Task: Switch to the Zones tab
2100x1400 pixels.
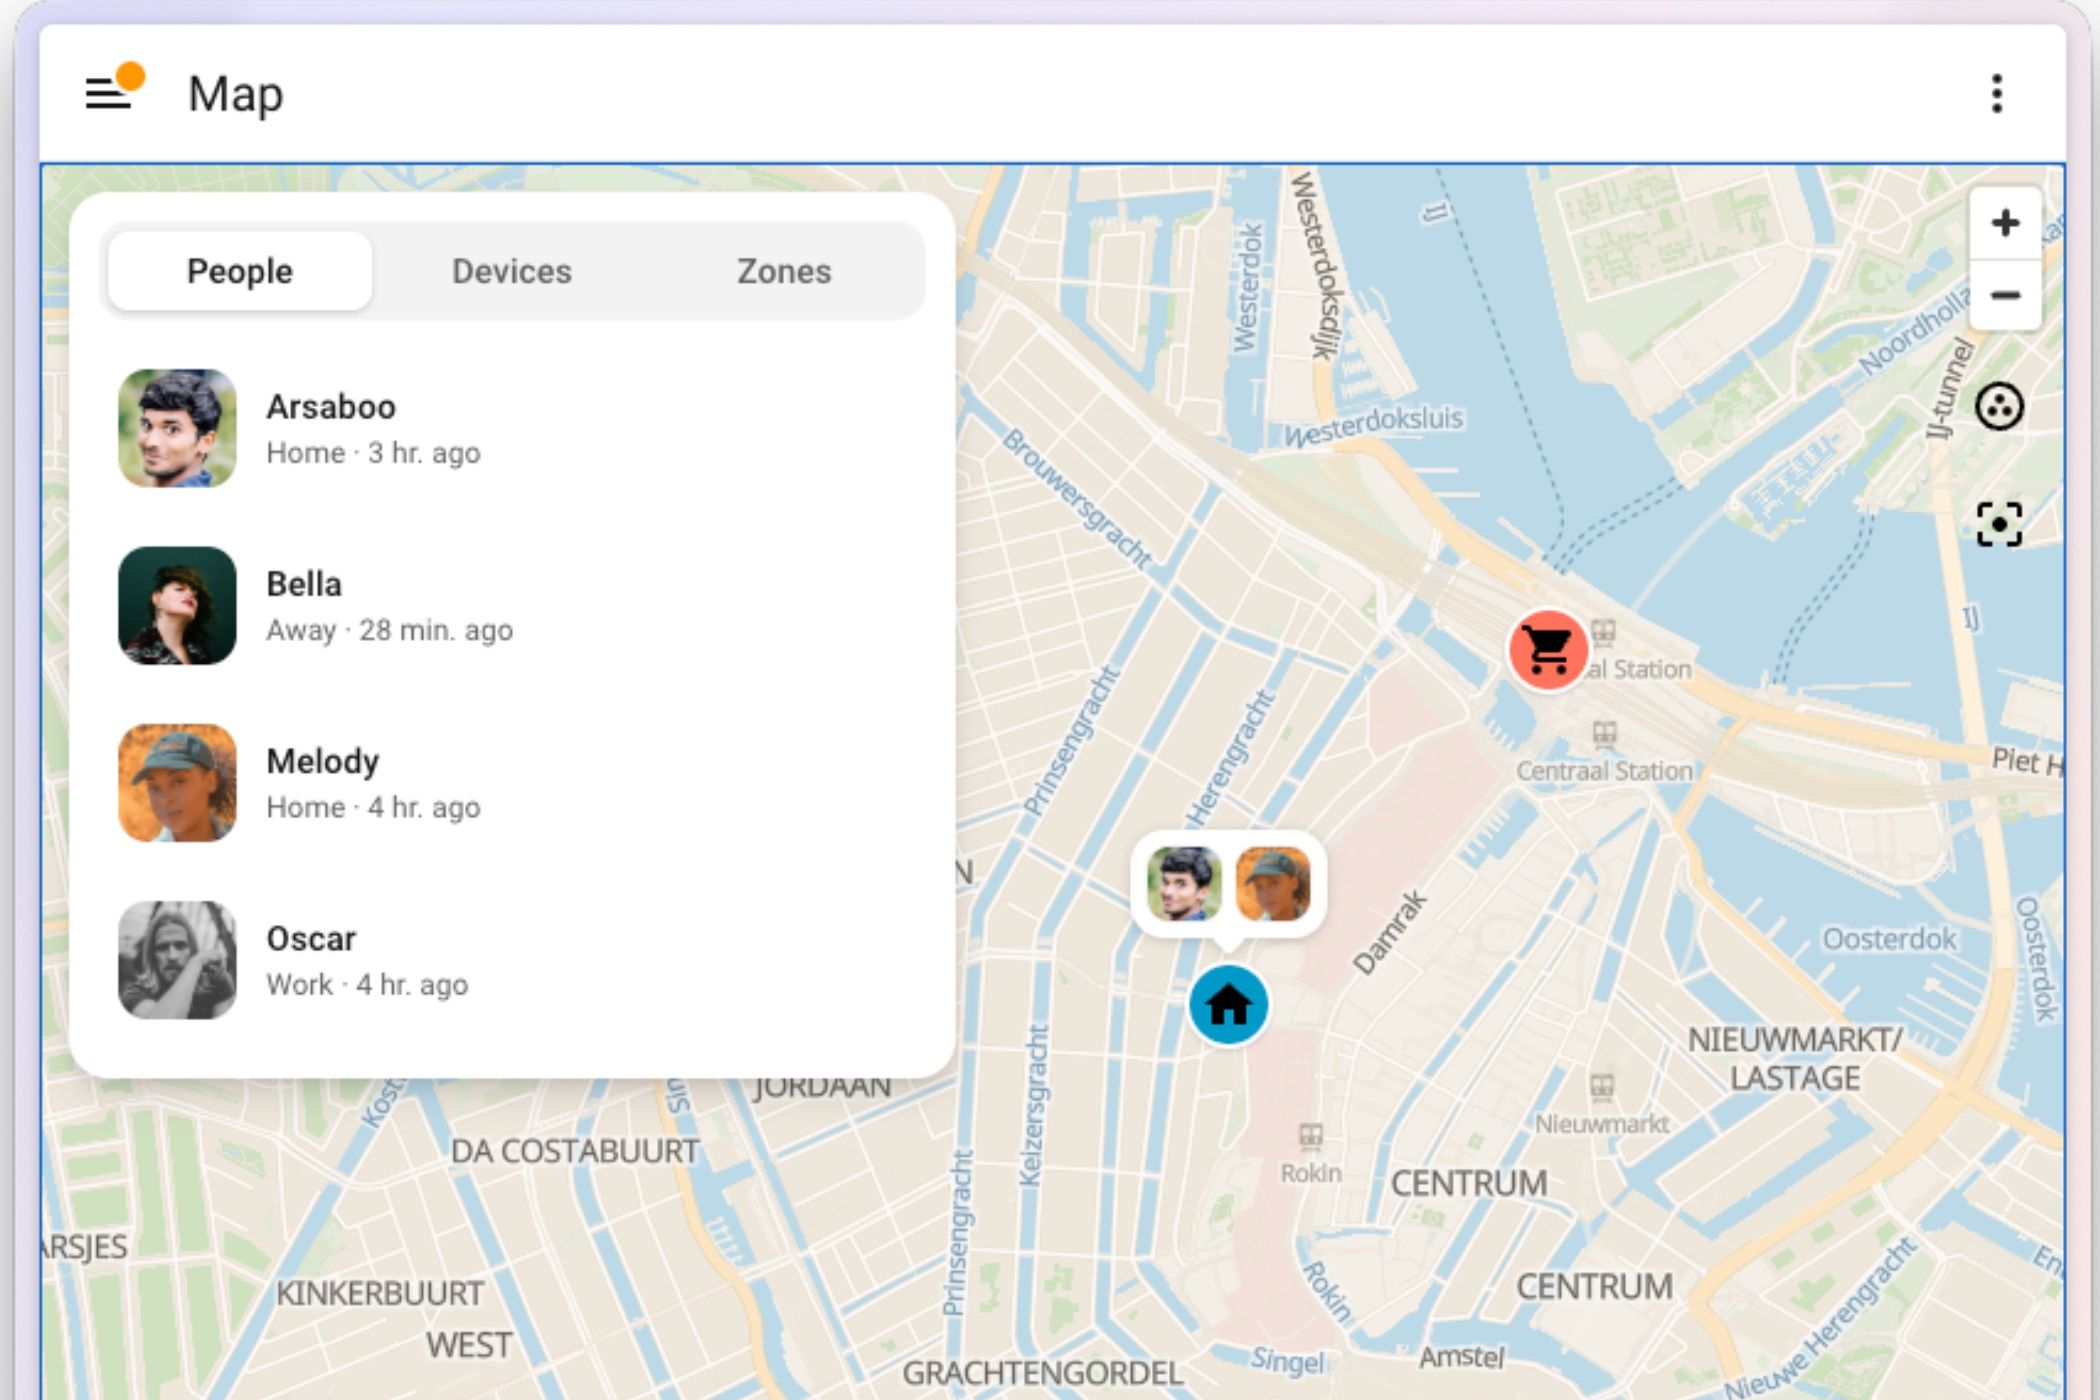Action: click(x=784, y=271)
